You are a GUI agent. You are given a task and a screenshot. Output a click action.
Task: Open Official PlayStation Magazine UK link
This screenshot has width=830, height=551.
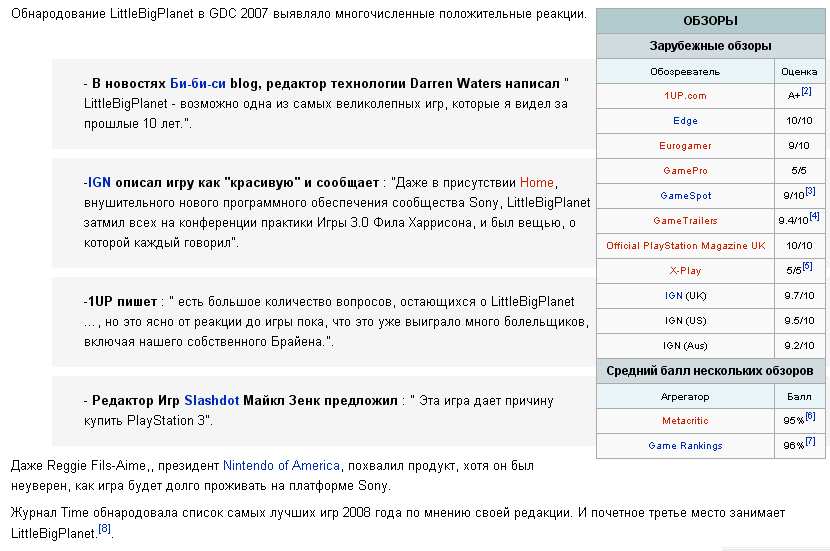pos(685,245)
